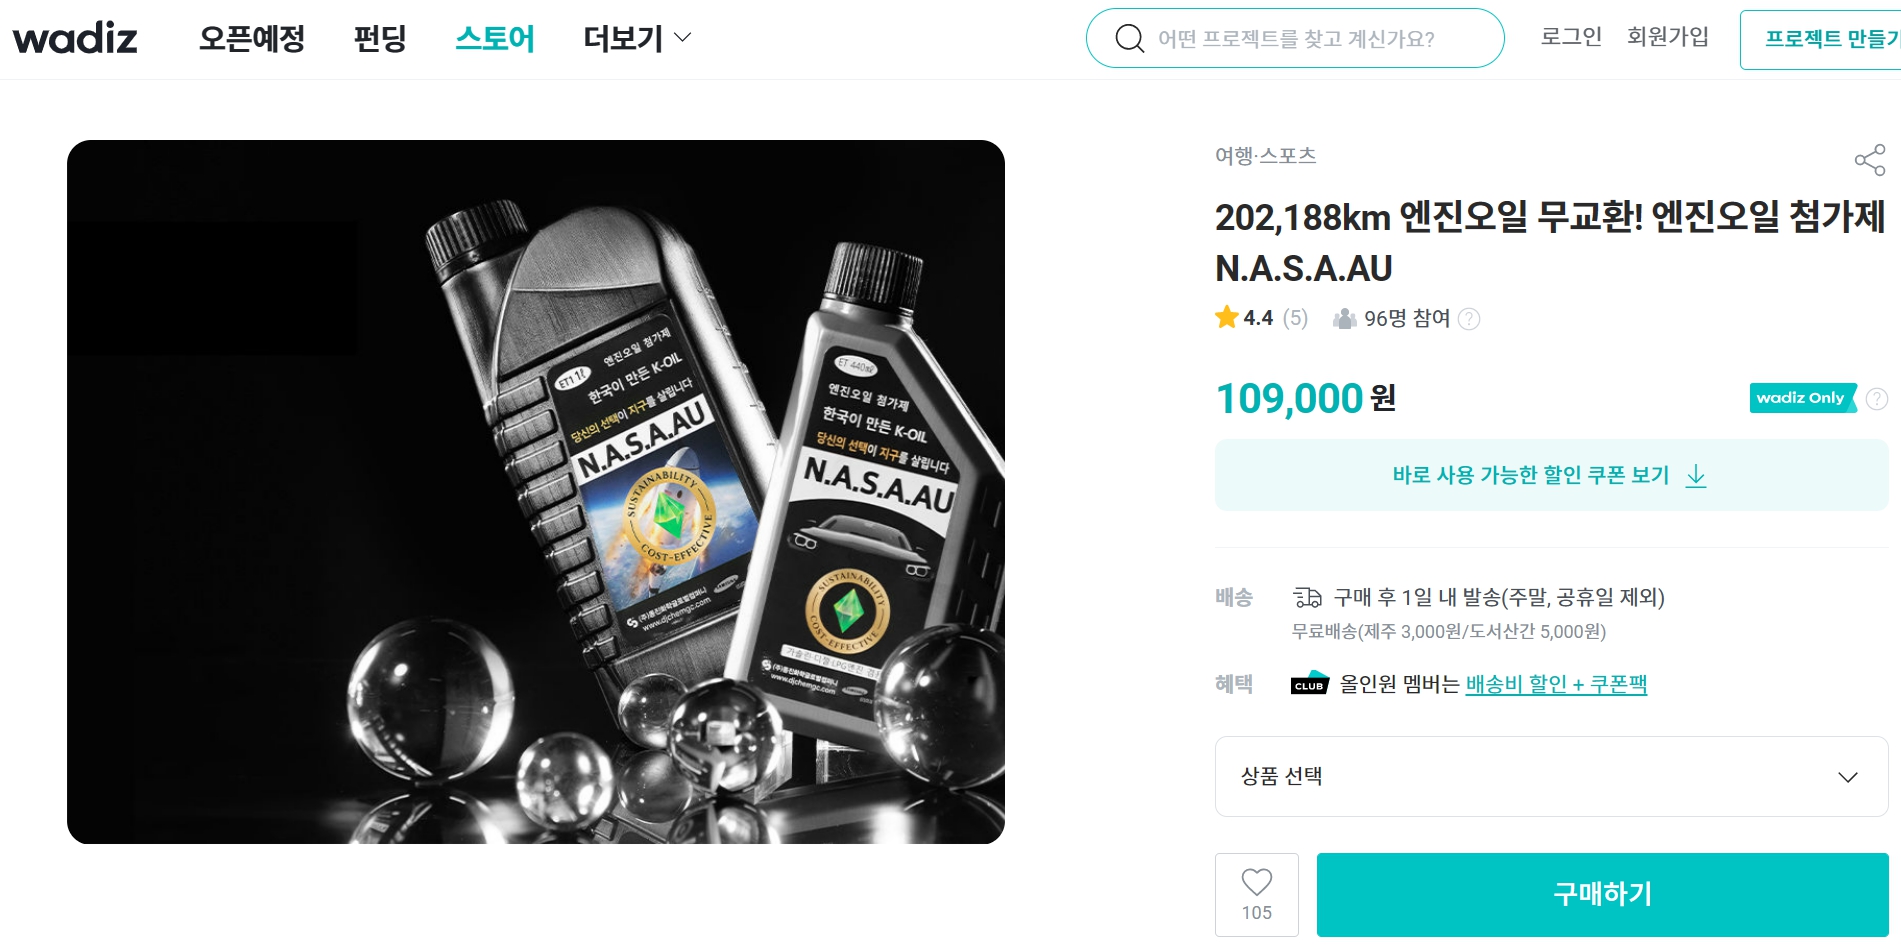The height and width of the screenshot is (948, 1901).
Task: Click the N.A.S.A.AU product image
Action: click(536, 492)
